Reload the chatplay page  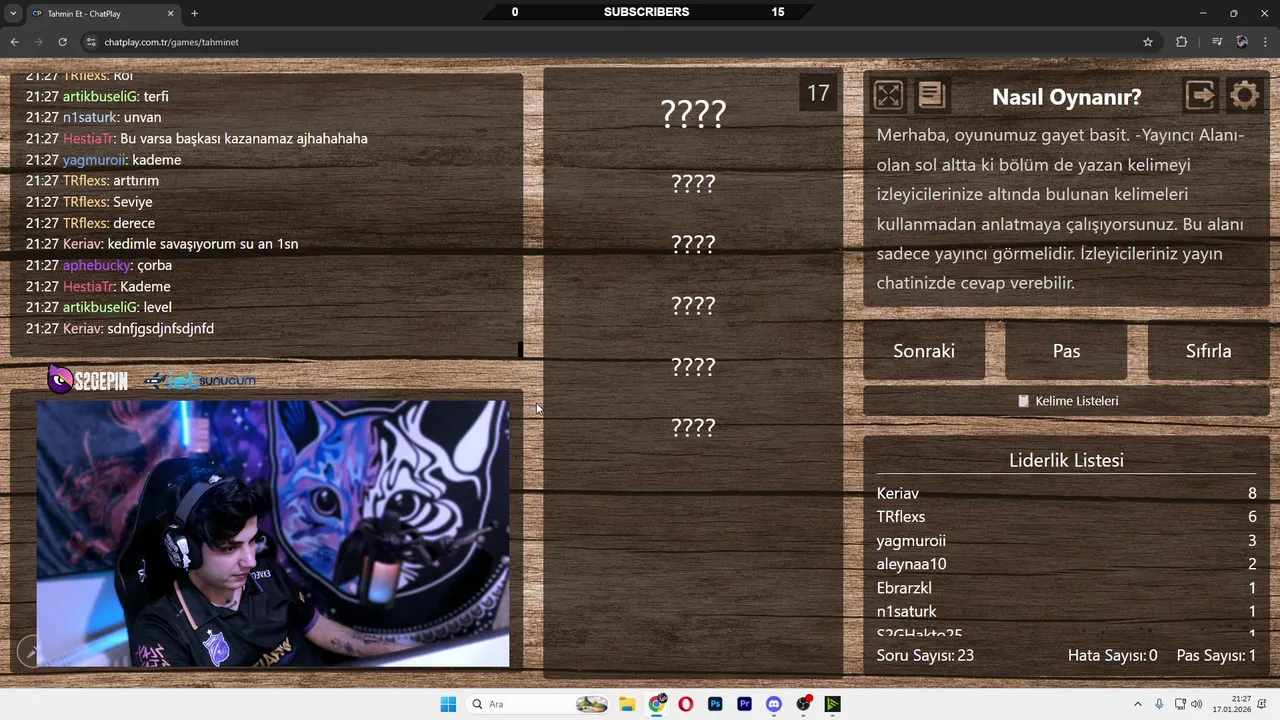[x=62, y=42]
